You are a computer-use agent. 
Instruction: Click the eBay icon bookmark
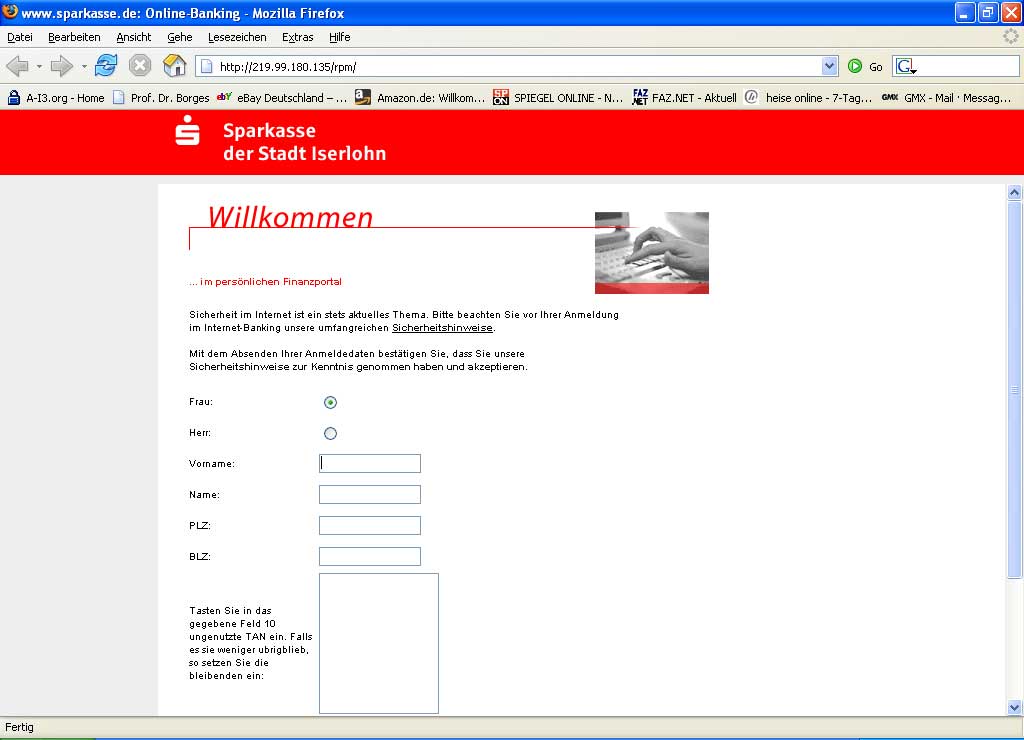tap(225, 97)
